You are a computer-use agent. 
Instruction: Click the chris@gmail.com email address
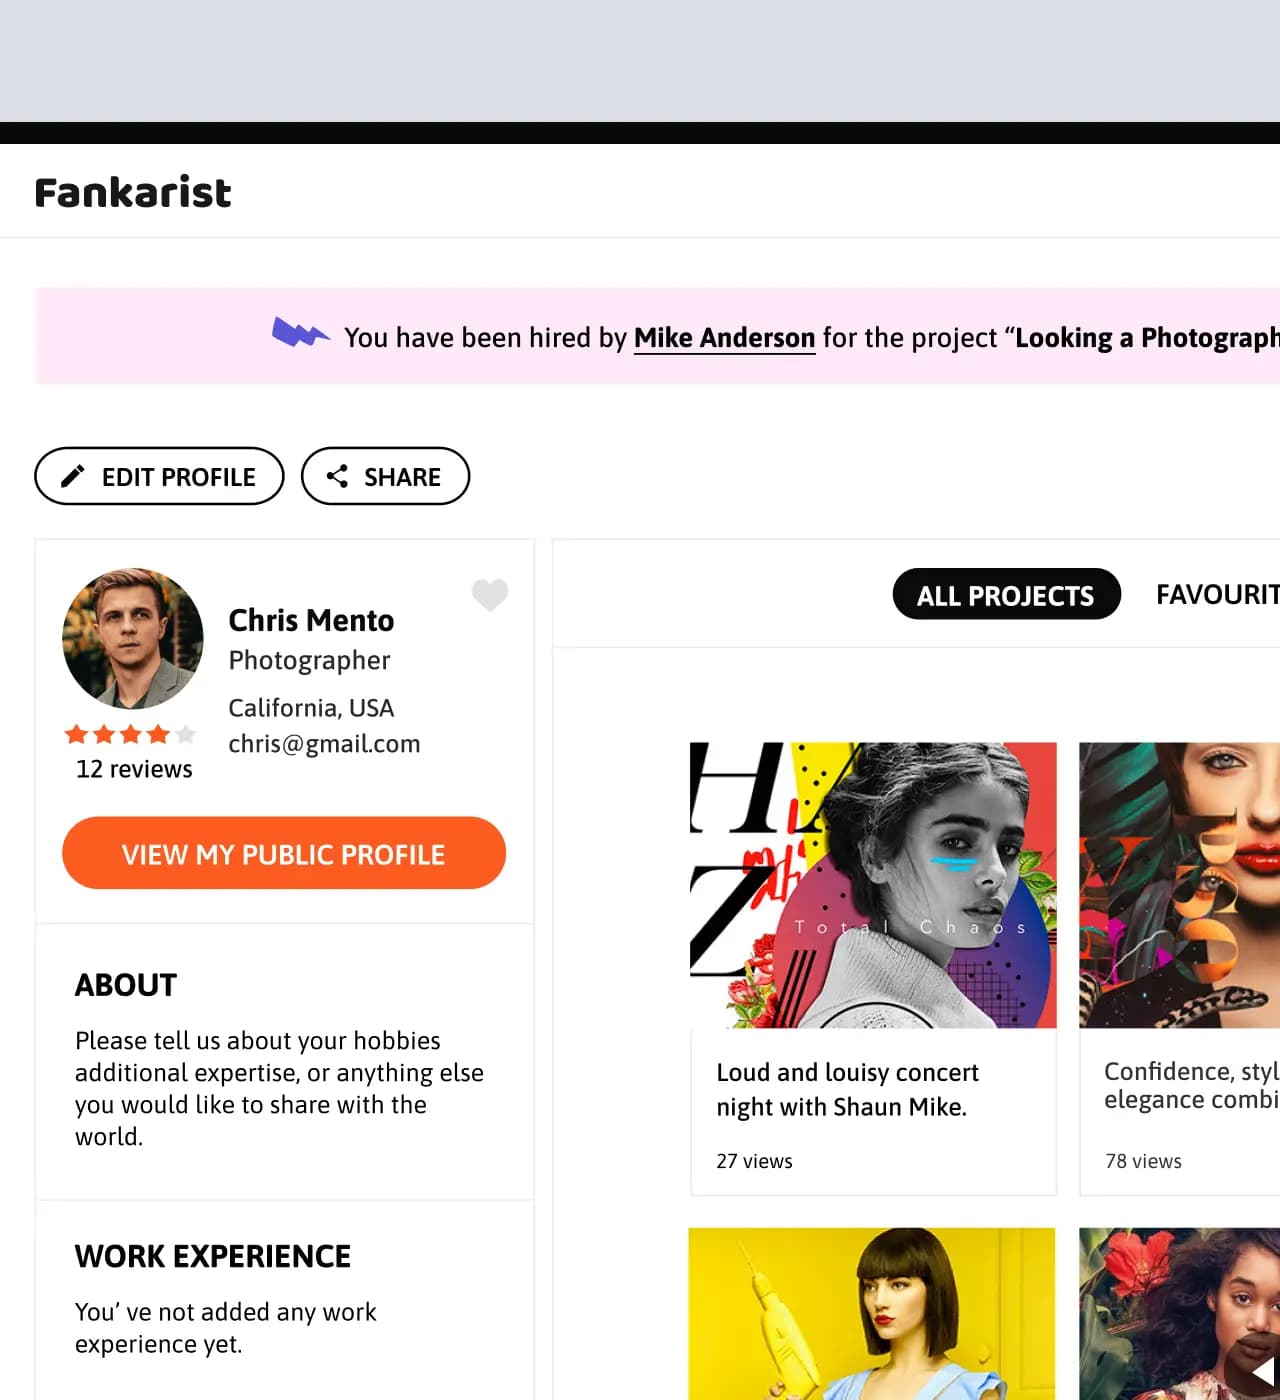click(324, 744)
